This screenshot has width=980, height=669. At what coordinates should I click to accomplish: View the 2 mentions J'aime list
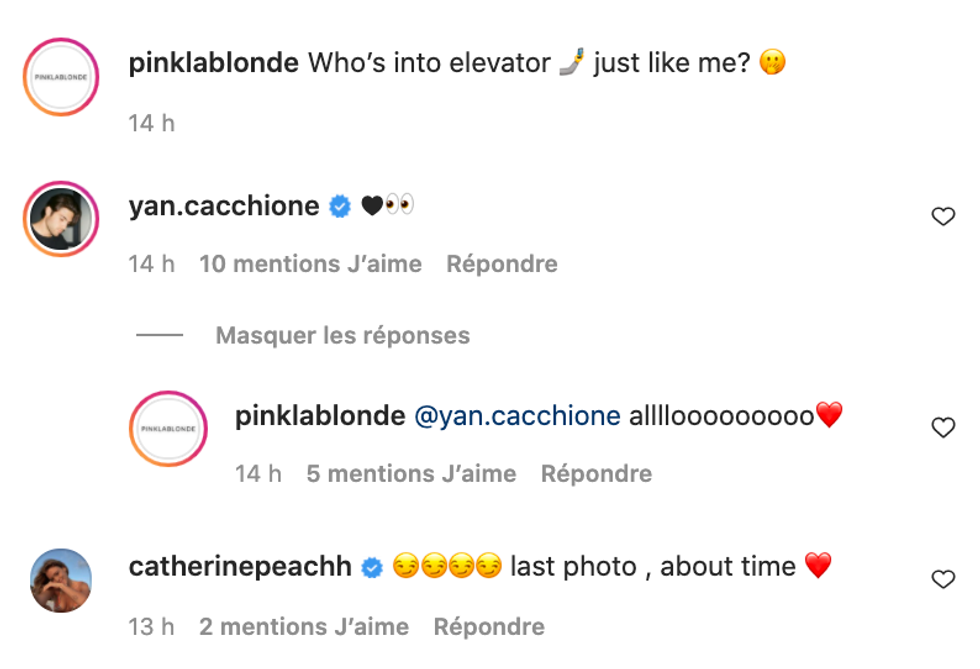304,627
